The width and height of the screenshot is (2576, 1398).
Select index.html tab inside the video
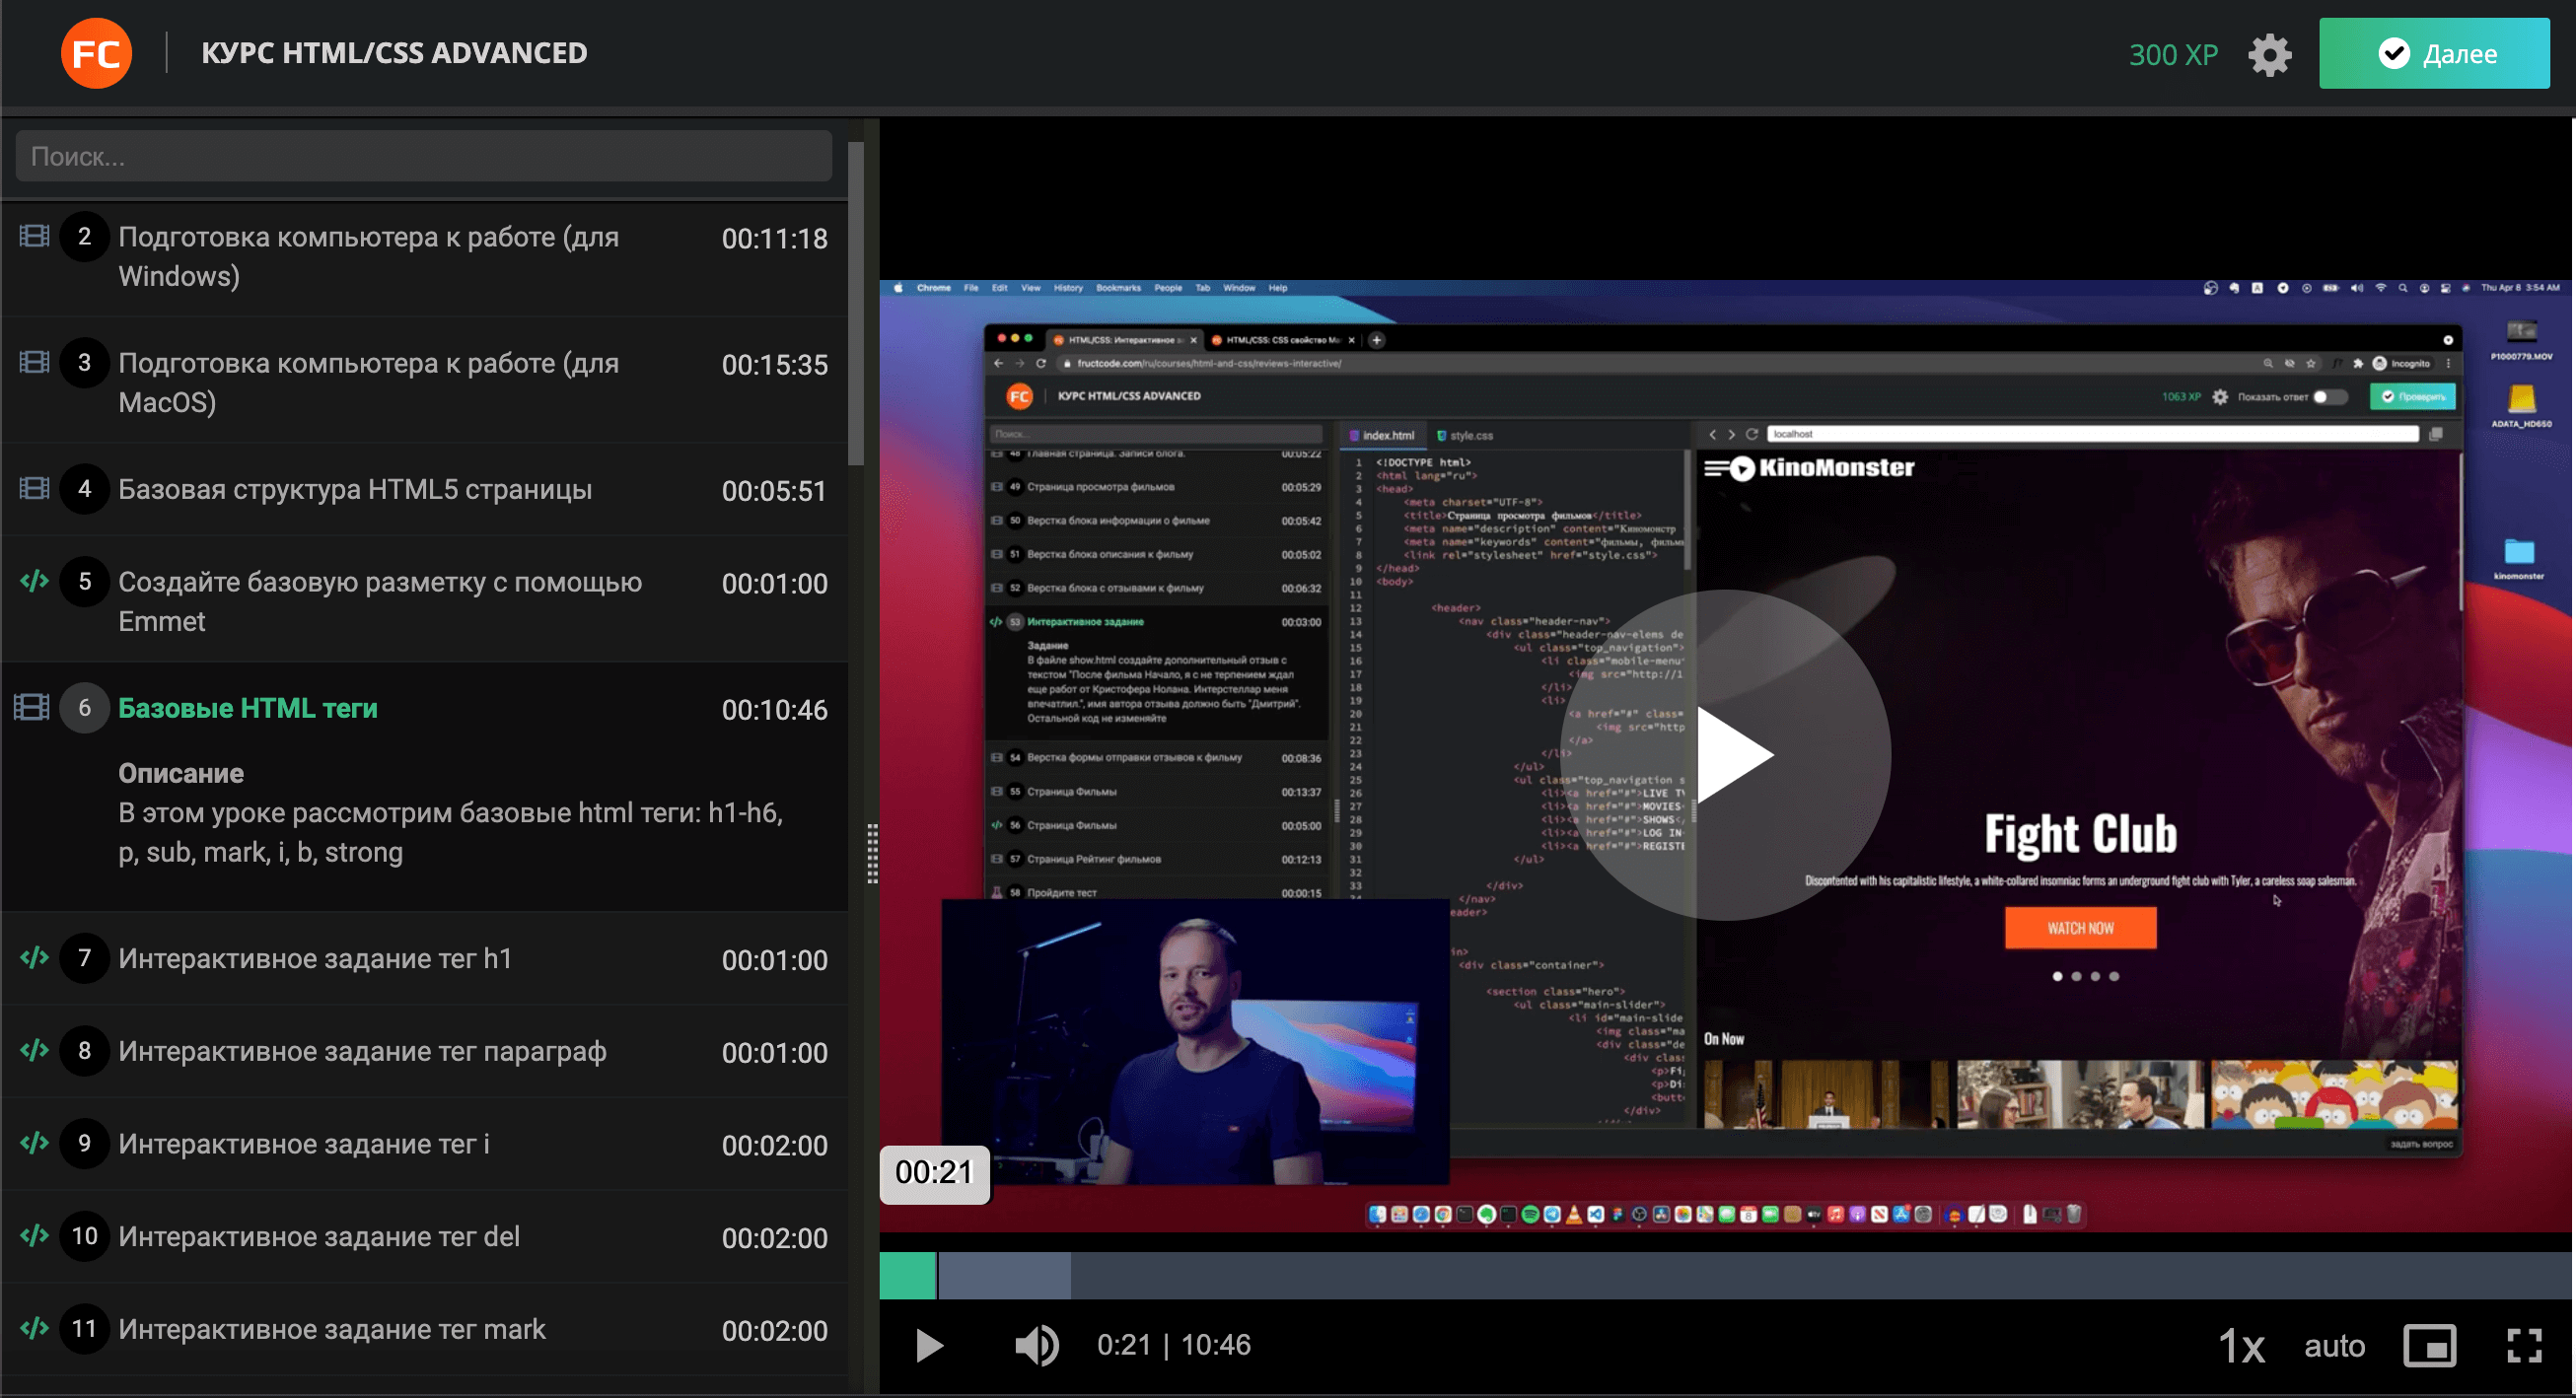[x=1381, y=436]
